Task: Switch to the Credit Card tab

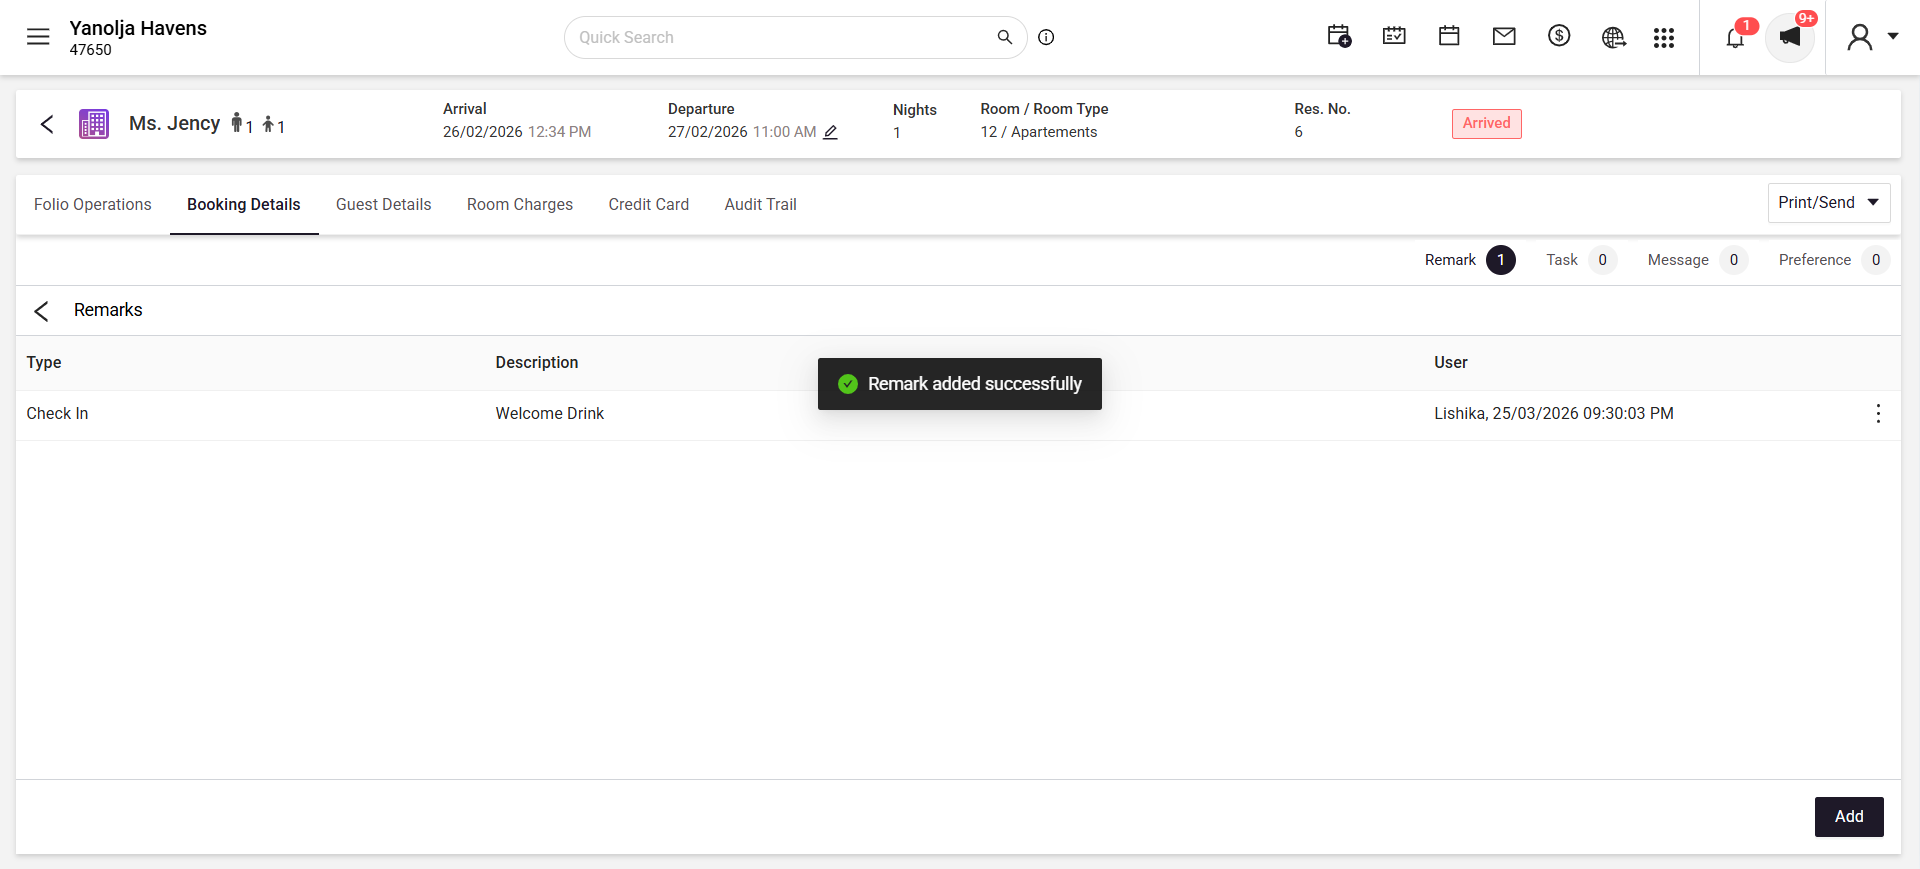Action: [649, 204]
